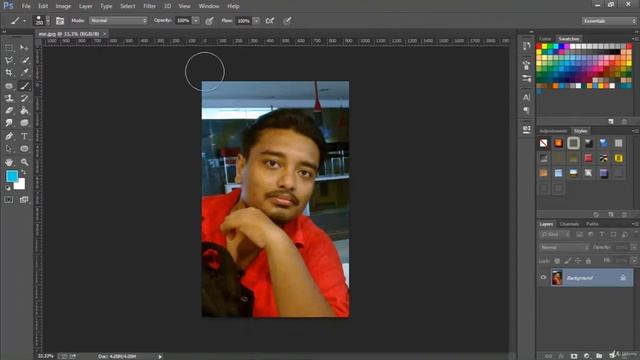The image size is (640, 360).
Task: Create new fill or adjustment layer
Action: (587, 356)
